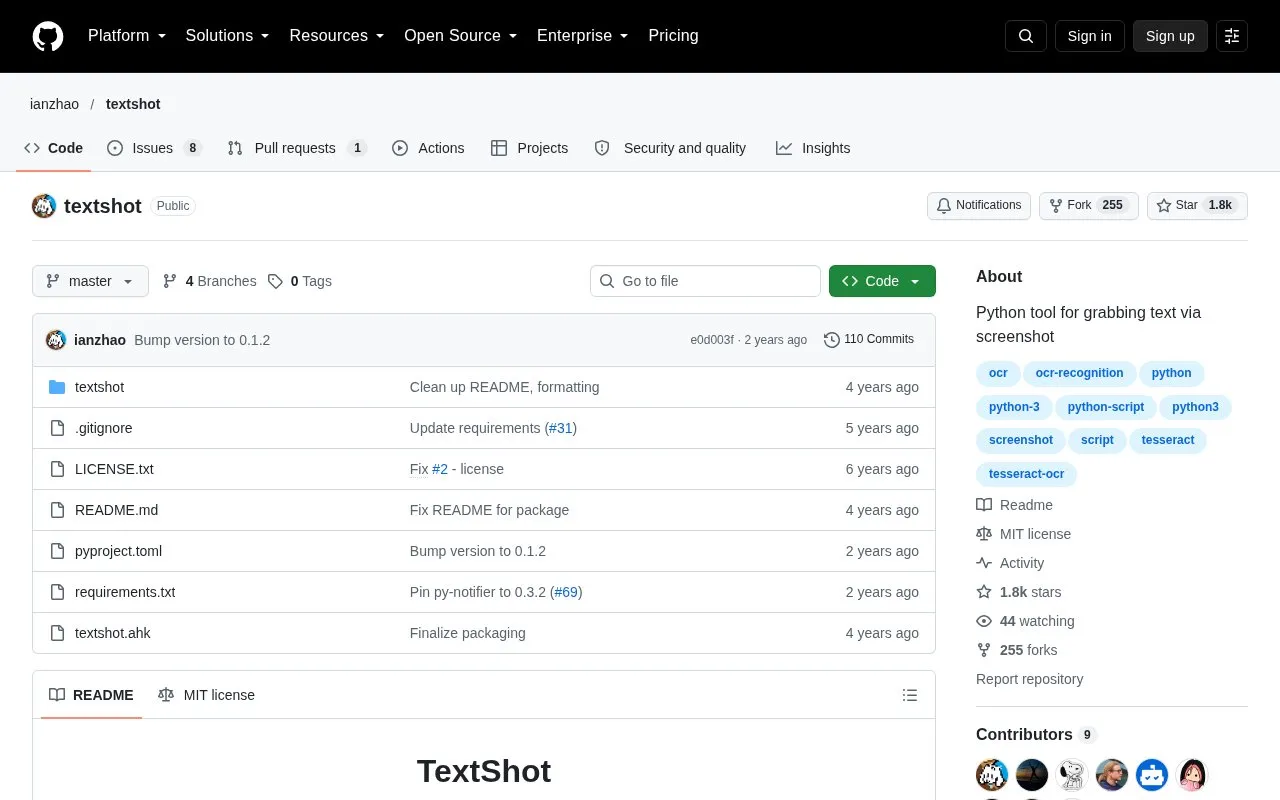Open the tesseract-ocr topic tag
1280x800 pixels.
(x=1026, y=474)
